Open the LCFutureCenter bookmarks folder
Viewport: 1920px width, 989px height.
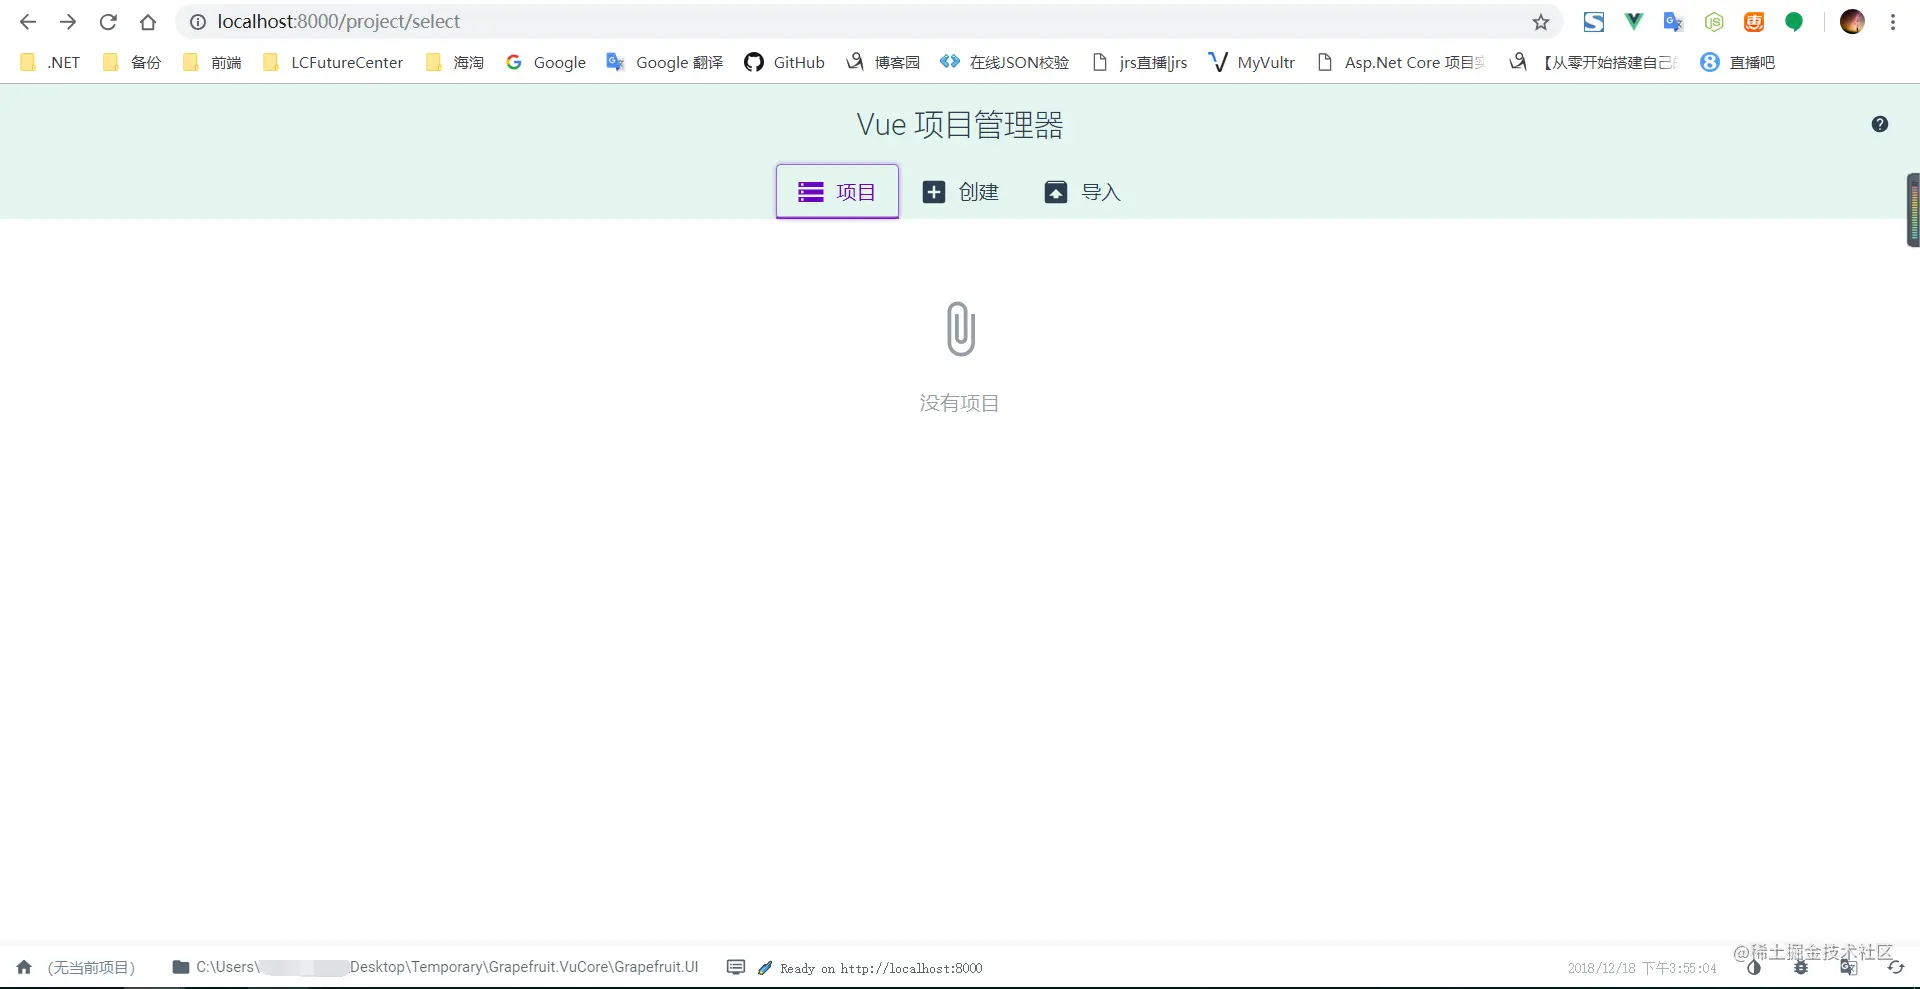pyautogui.click(x=332, y=62)
